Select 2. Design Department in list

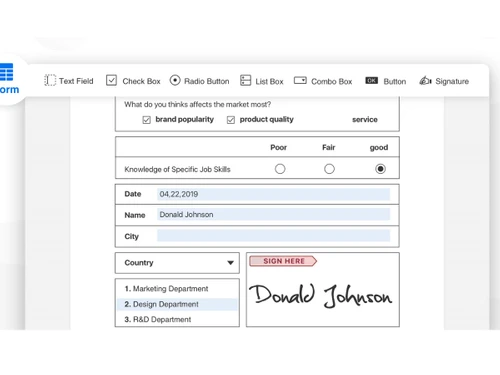tap(177, 304)
